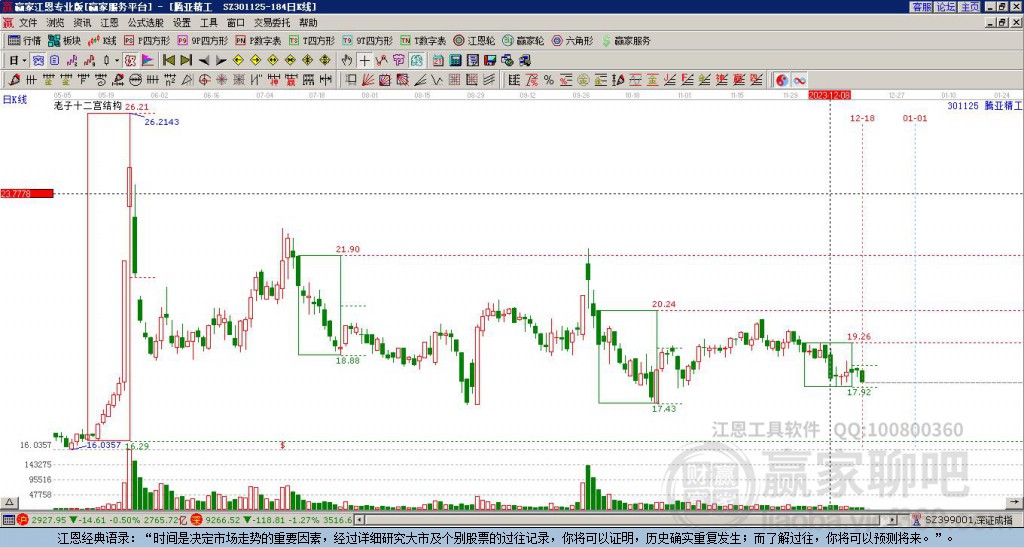Open the 江恩轮 Gann wheel
Viewport: 1024px width, 548px height.
(474, 40)
